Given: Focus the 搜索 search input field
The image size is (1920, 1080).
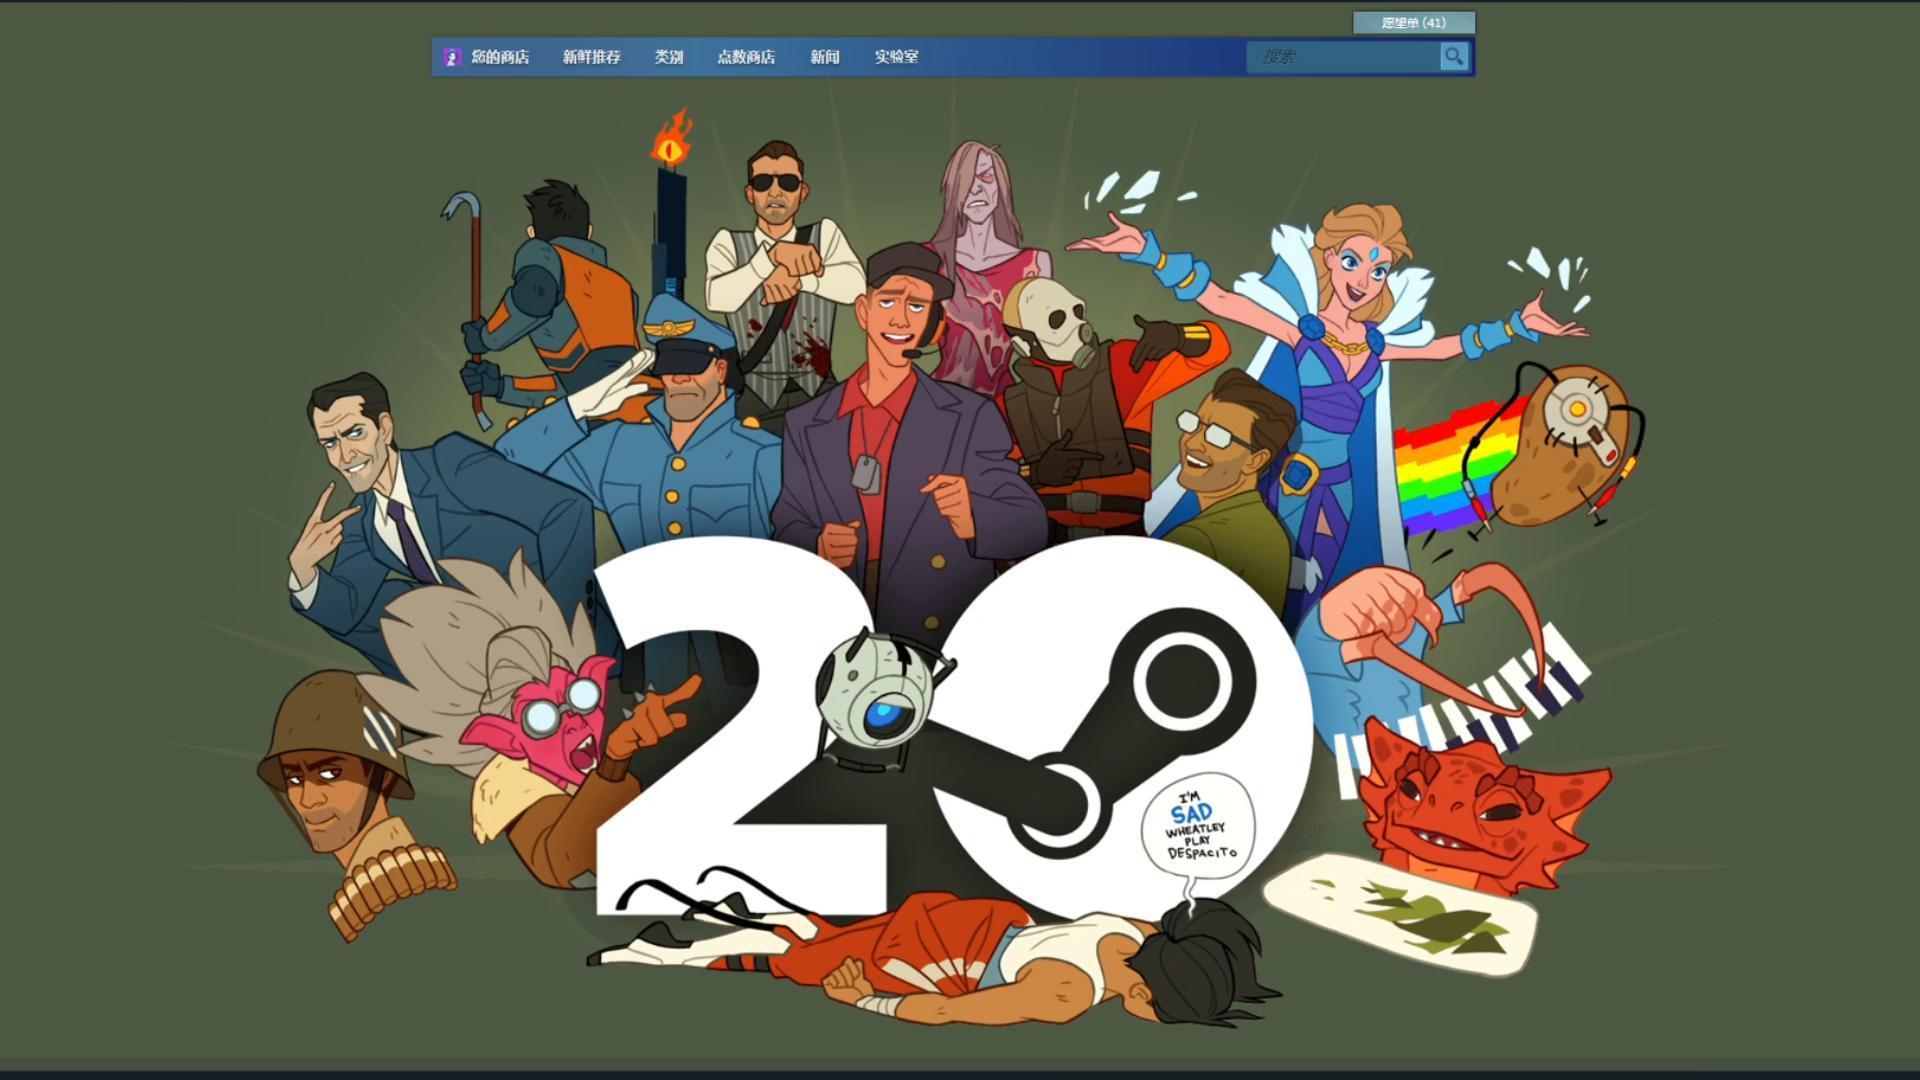Looking at the screenshot, I should point(1343,57).
